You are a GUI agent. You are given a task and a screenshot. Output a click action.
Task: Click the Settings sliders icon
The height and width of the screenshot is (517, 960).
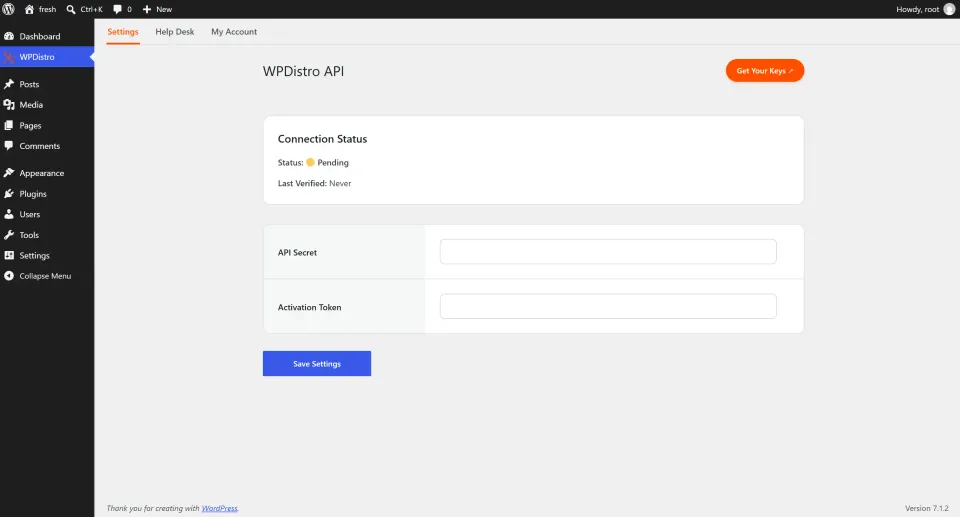9,255
